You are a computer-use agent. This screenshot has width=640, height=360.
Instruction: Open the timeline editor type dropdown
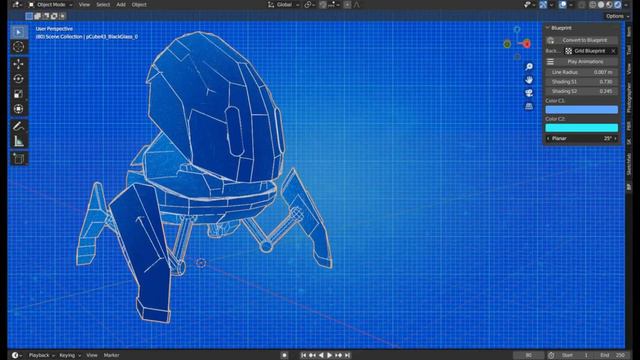coord(17,355)
